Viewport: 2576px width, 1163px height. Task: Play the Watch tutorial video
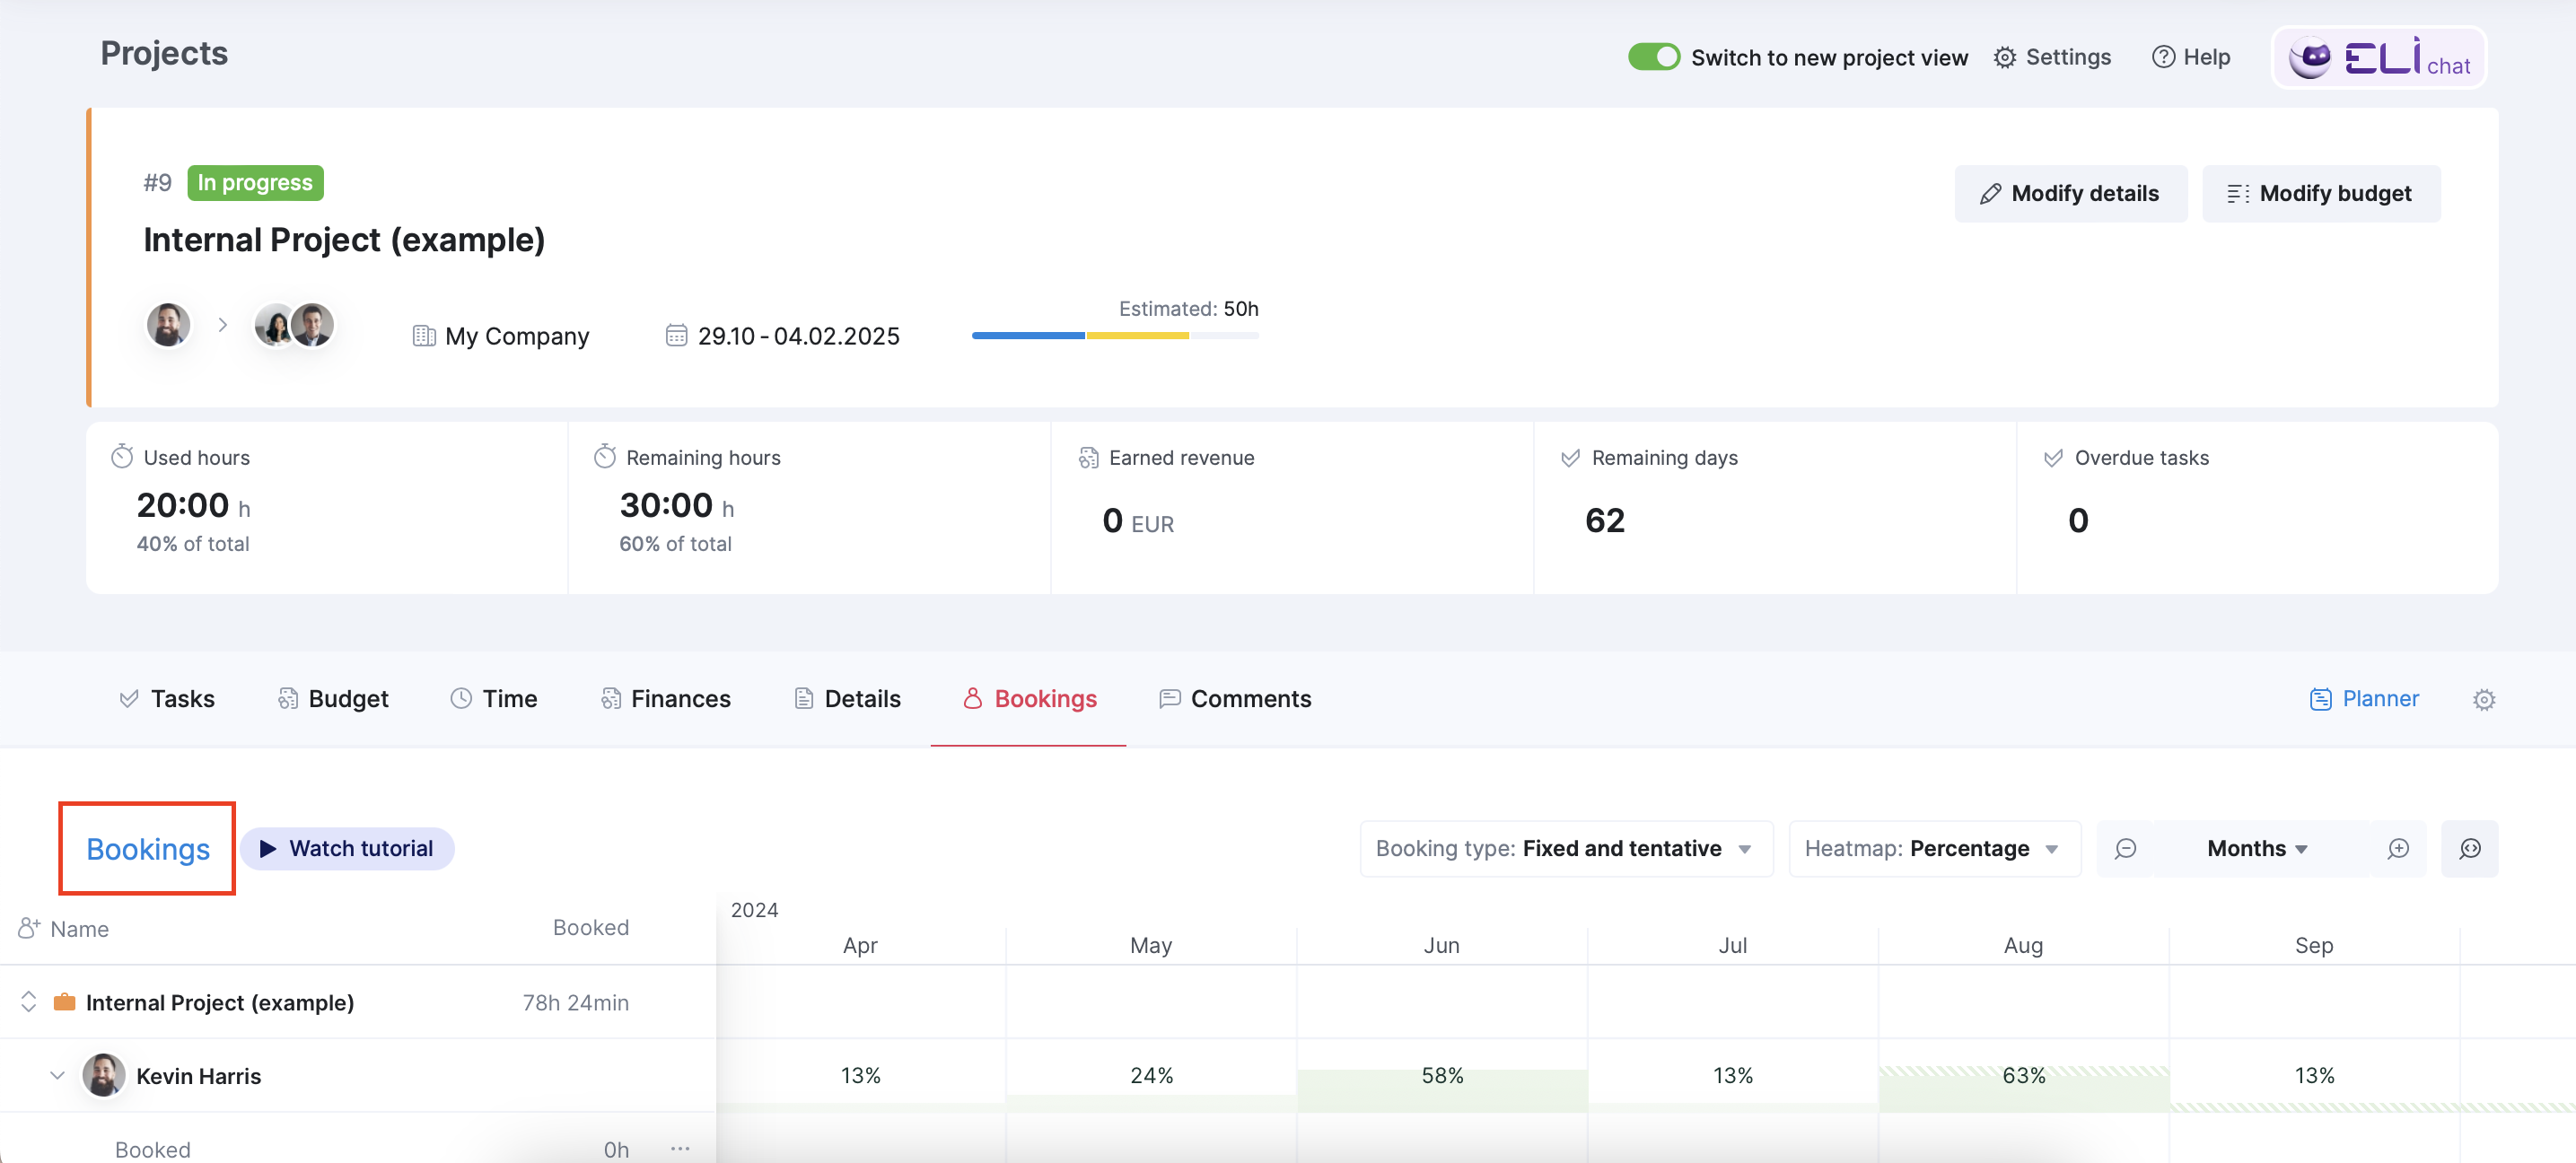pyautogui.click(x=347, y=848)
